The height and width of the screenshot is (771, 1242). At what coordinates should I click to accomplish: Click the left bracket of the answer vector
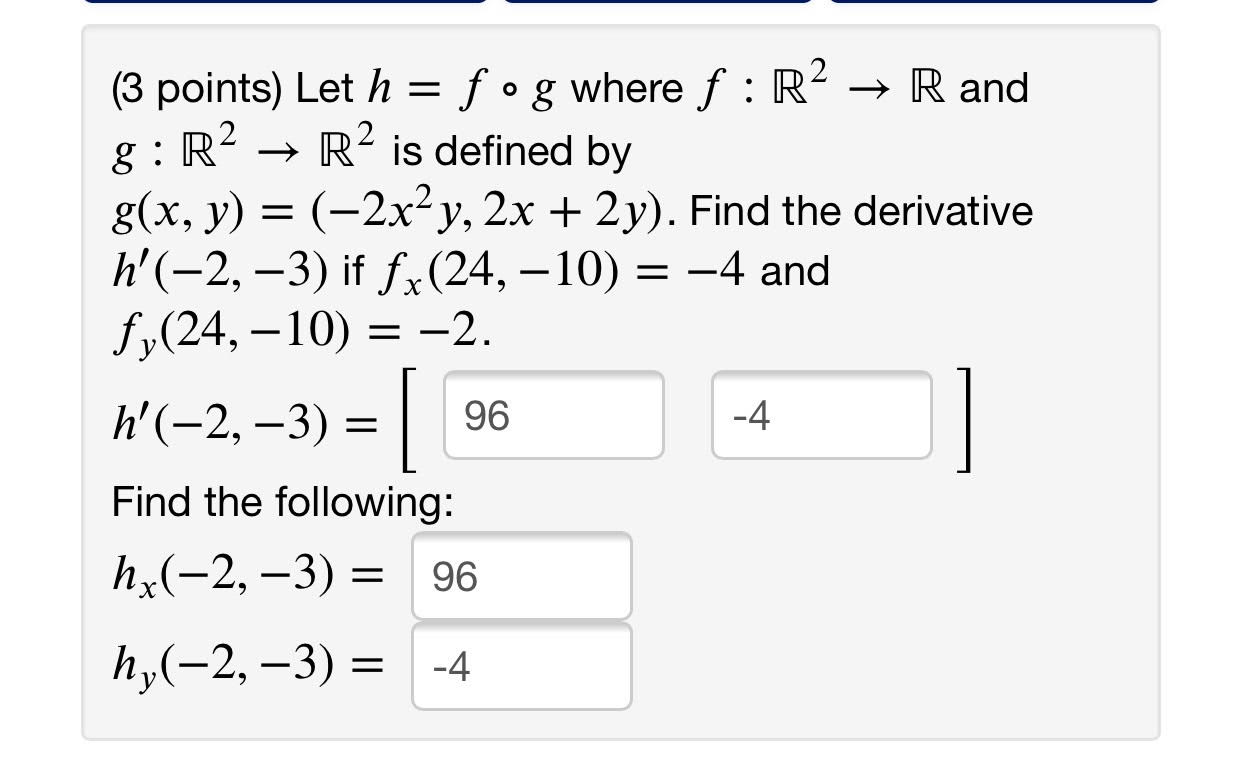[x=407, y=414]
